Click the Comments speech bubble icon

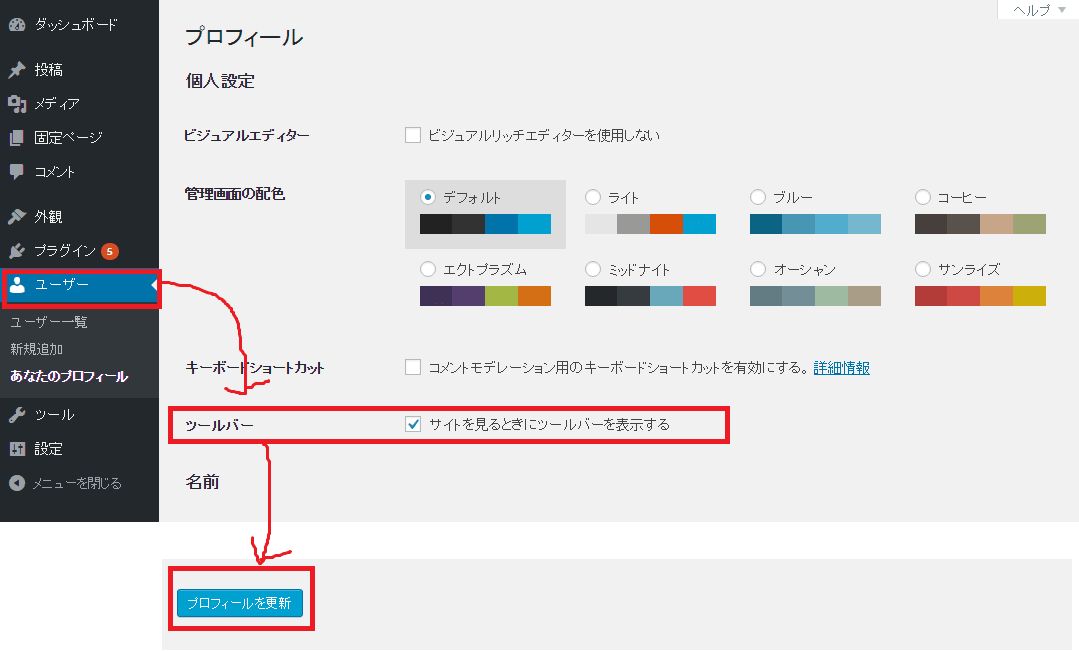17,172
